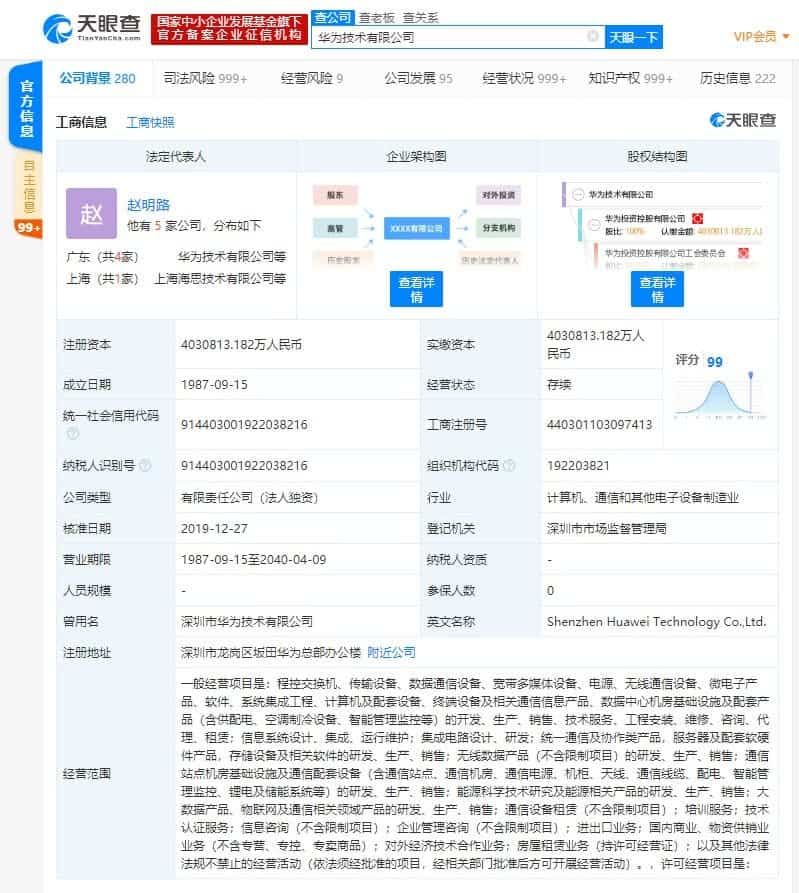Select company type 有限责任公司(法人独资)

click(x=249, y=497)
